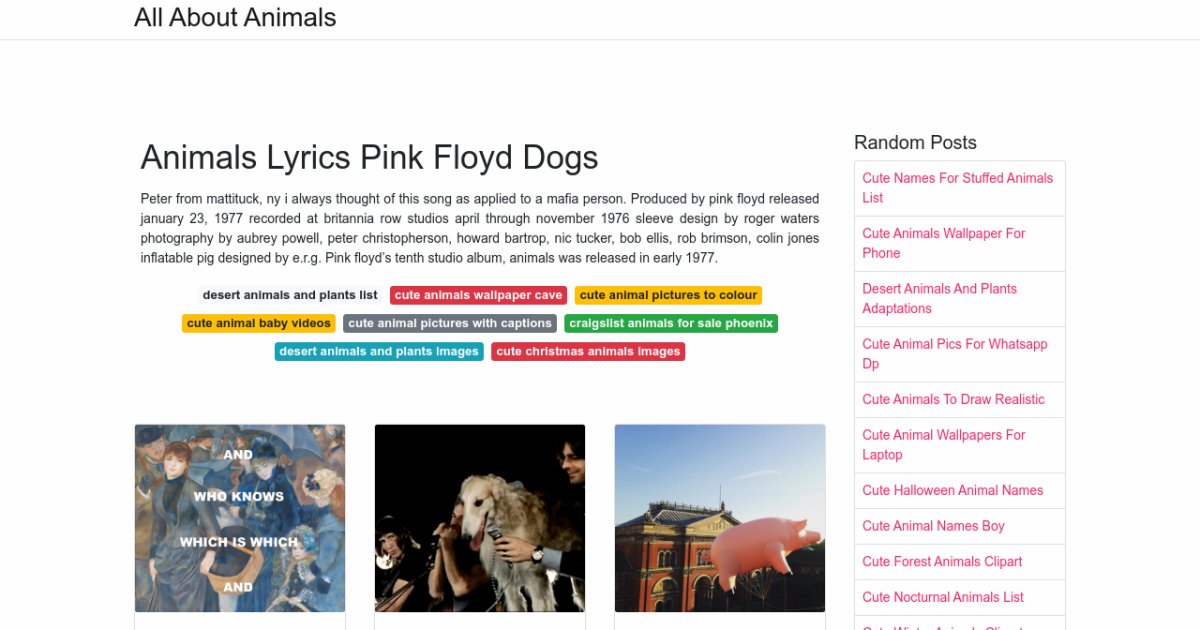Select 'cute animal pictures with captions' tag

click(x=450, y=323)
